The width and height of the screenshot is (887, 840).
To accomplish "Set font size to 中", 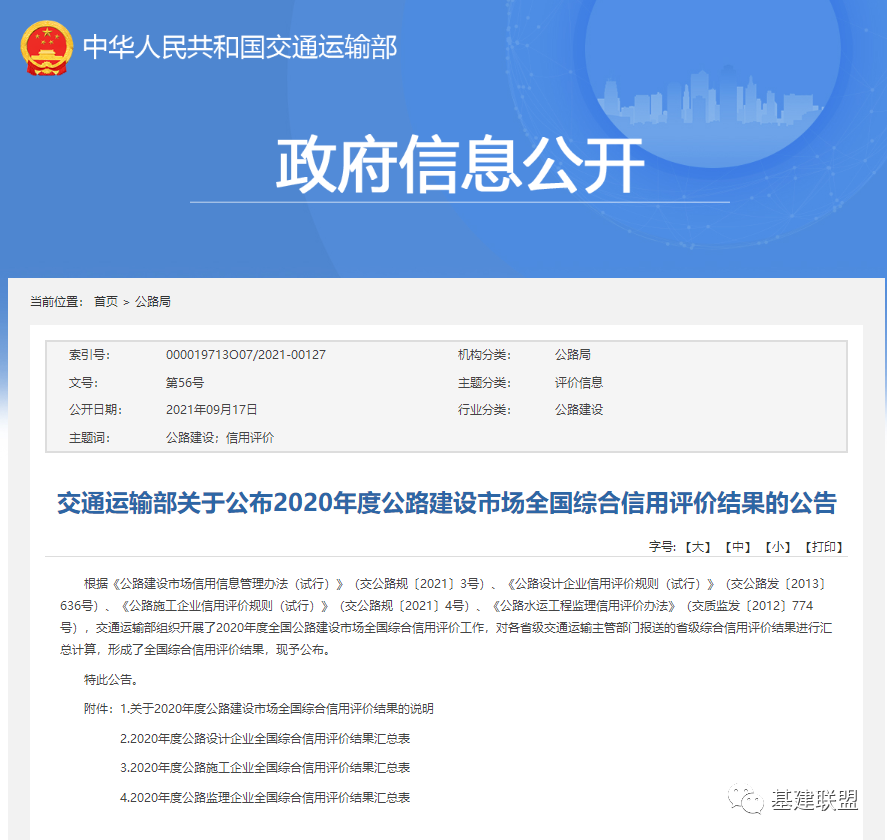I will pyautogui.click(x=737, y=547).
